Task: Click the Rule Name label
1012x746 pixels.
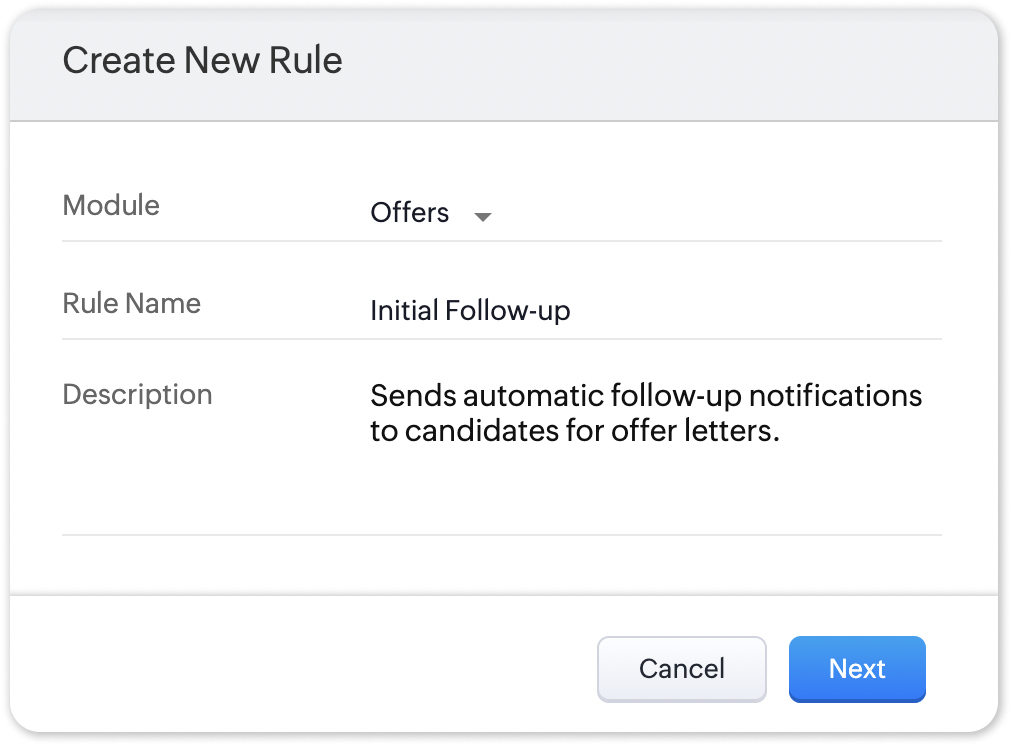Action: point(131,304)
